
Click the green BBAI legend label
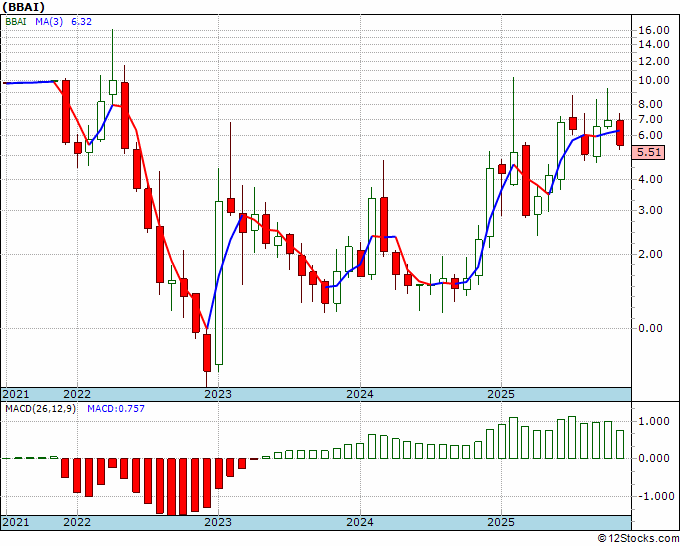(16, 22)
